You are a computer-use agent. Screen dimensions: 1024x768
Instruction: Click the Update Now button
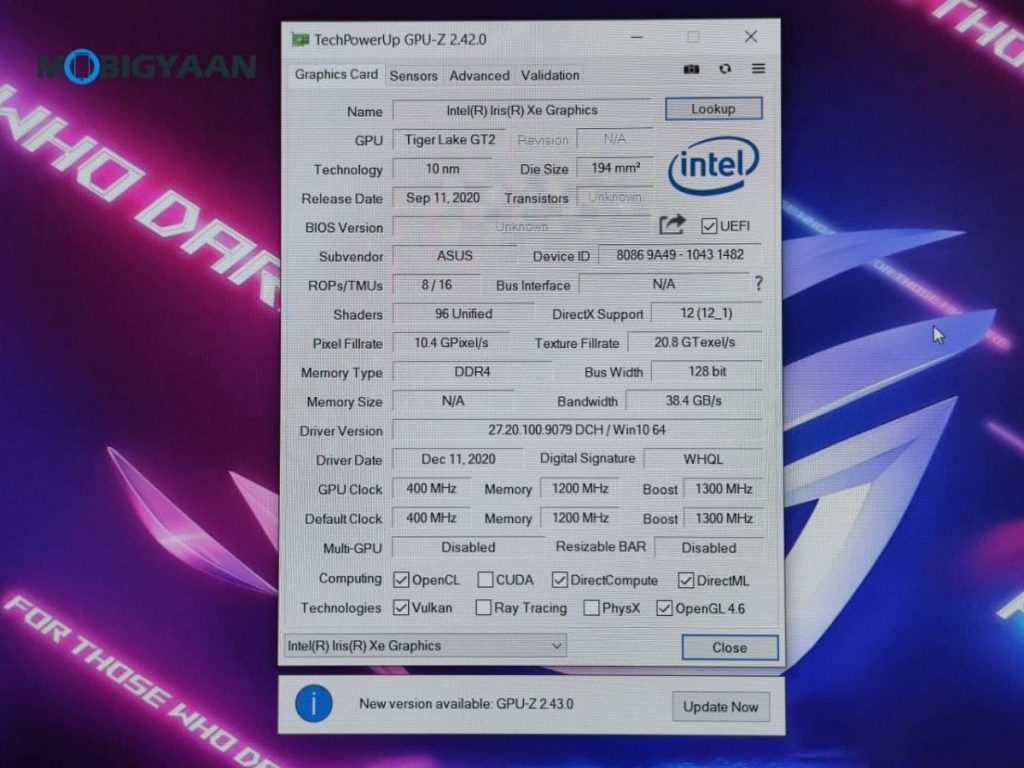click(x=721, y=707)
